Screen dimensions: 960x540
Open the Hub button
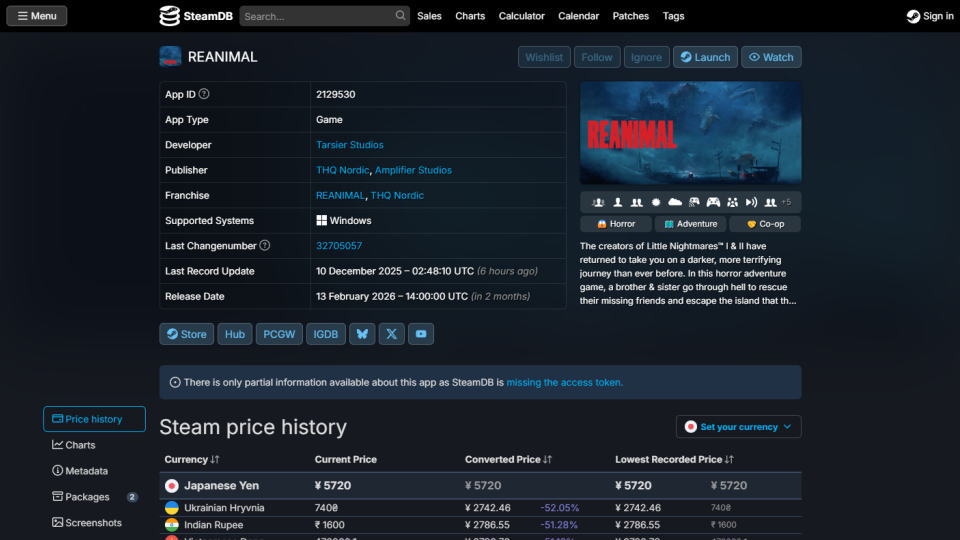point(234,334)
